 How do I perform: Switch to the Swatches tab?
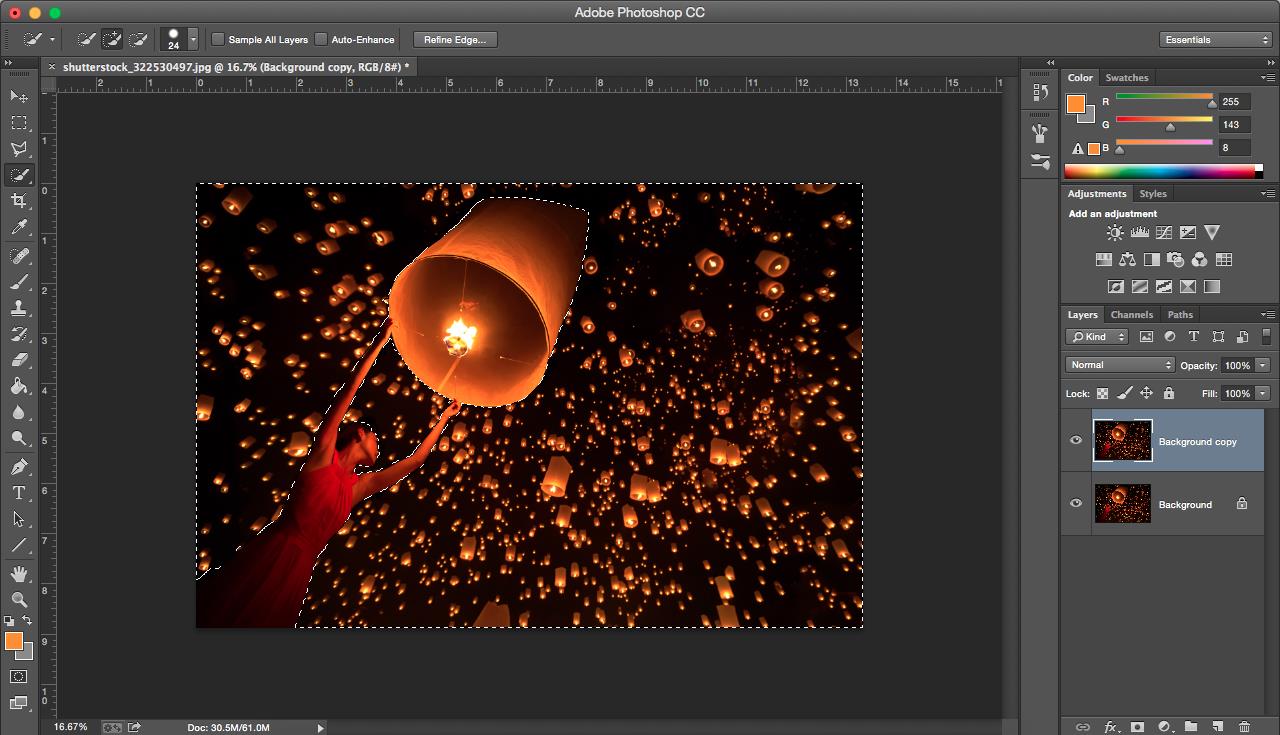tap(1127, 77)
